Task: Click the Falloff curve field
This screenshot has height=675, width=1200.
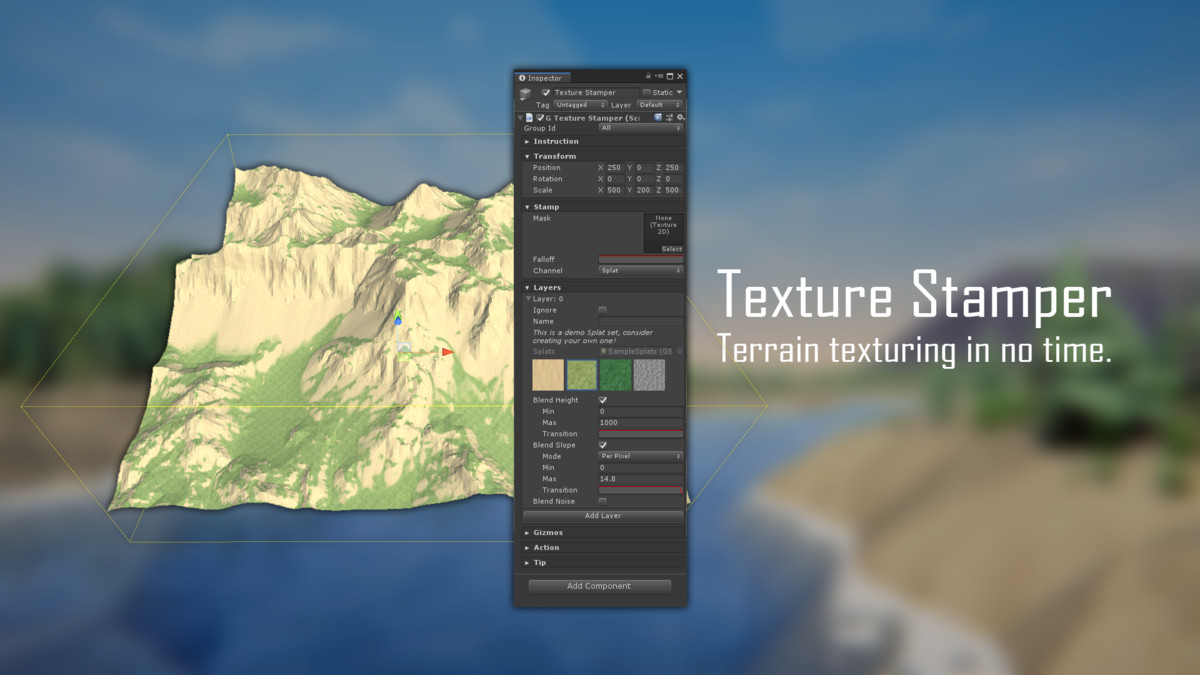Action: pyautogui.click(x=640, y=259)
